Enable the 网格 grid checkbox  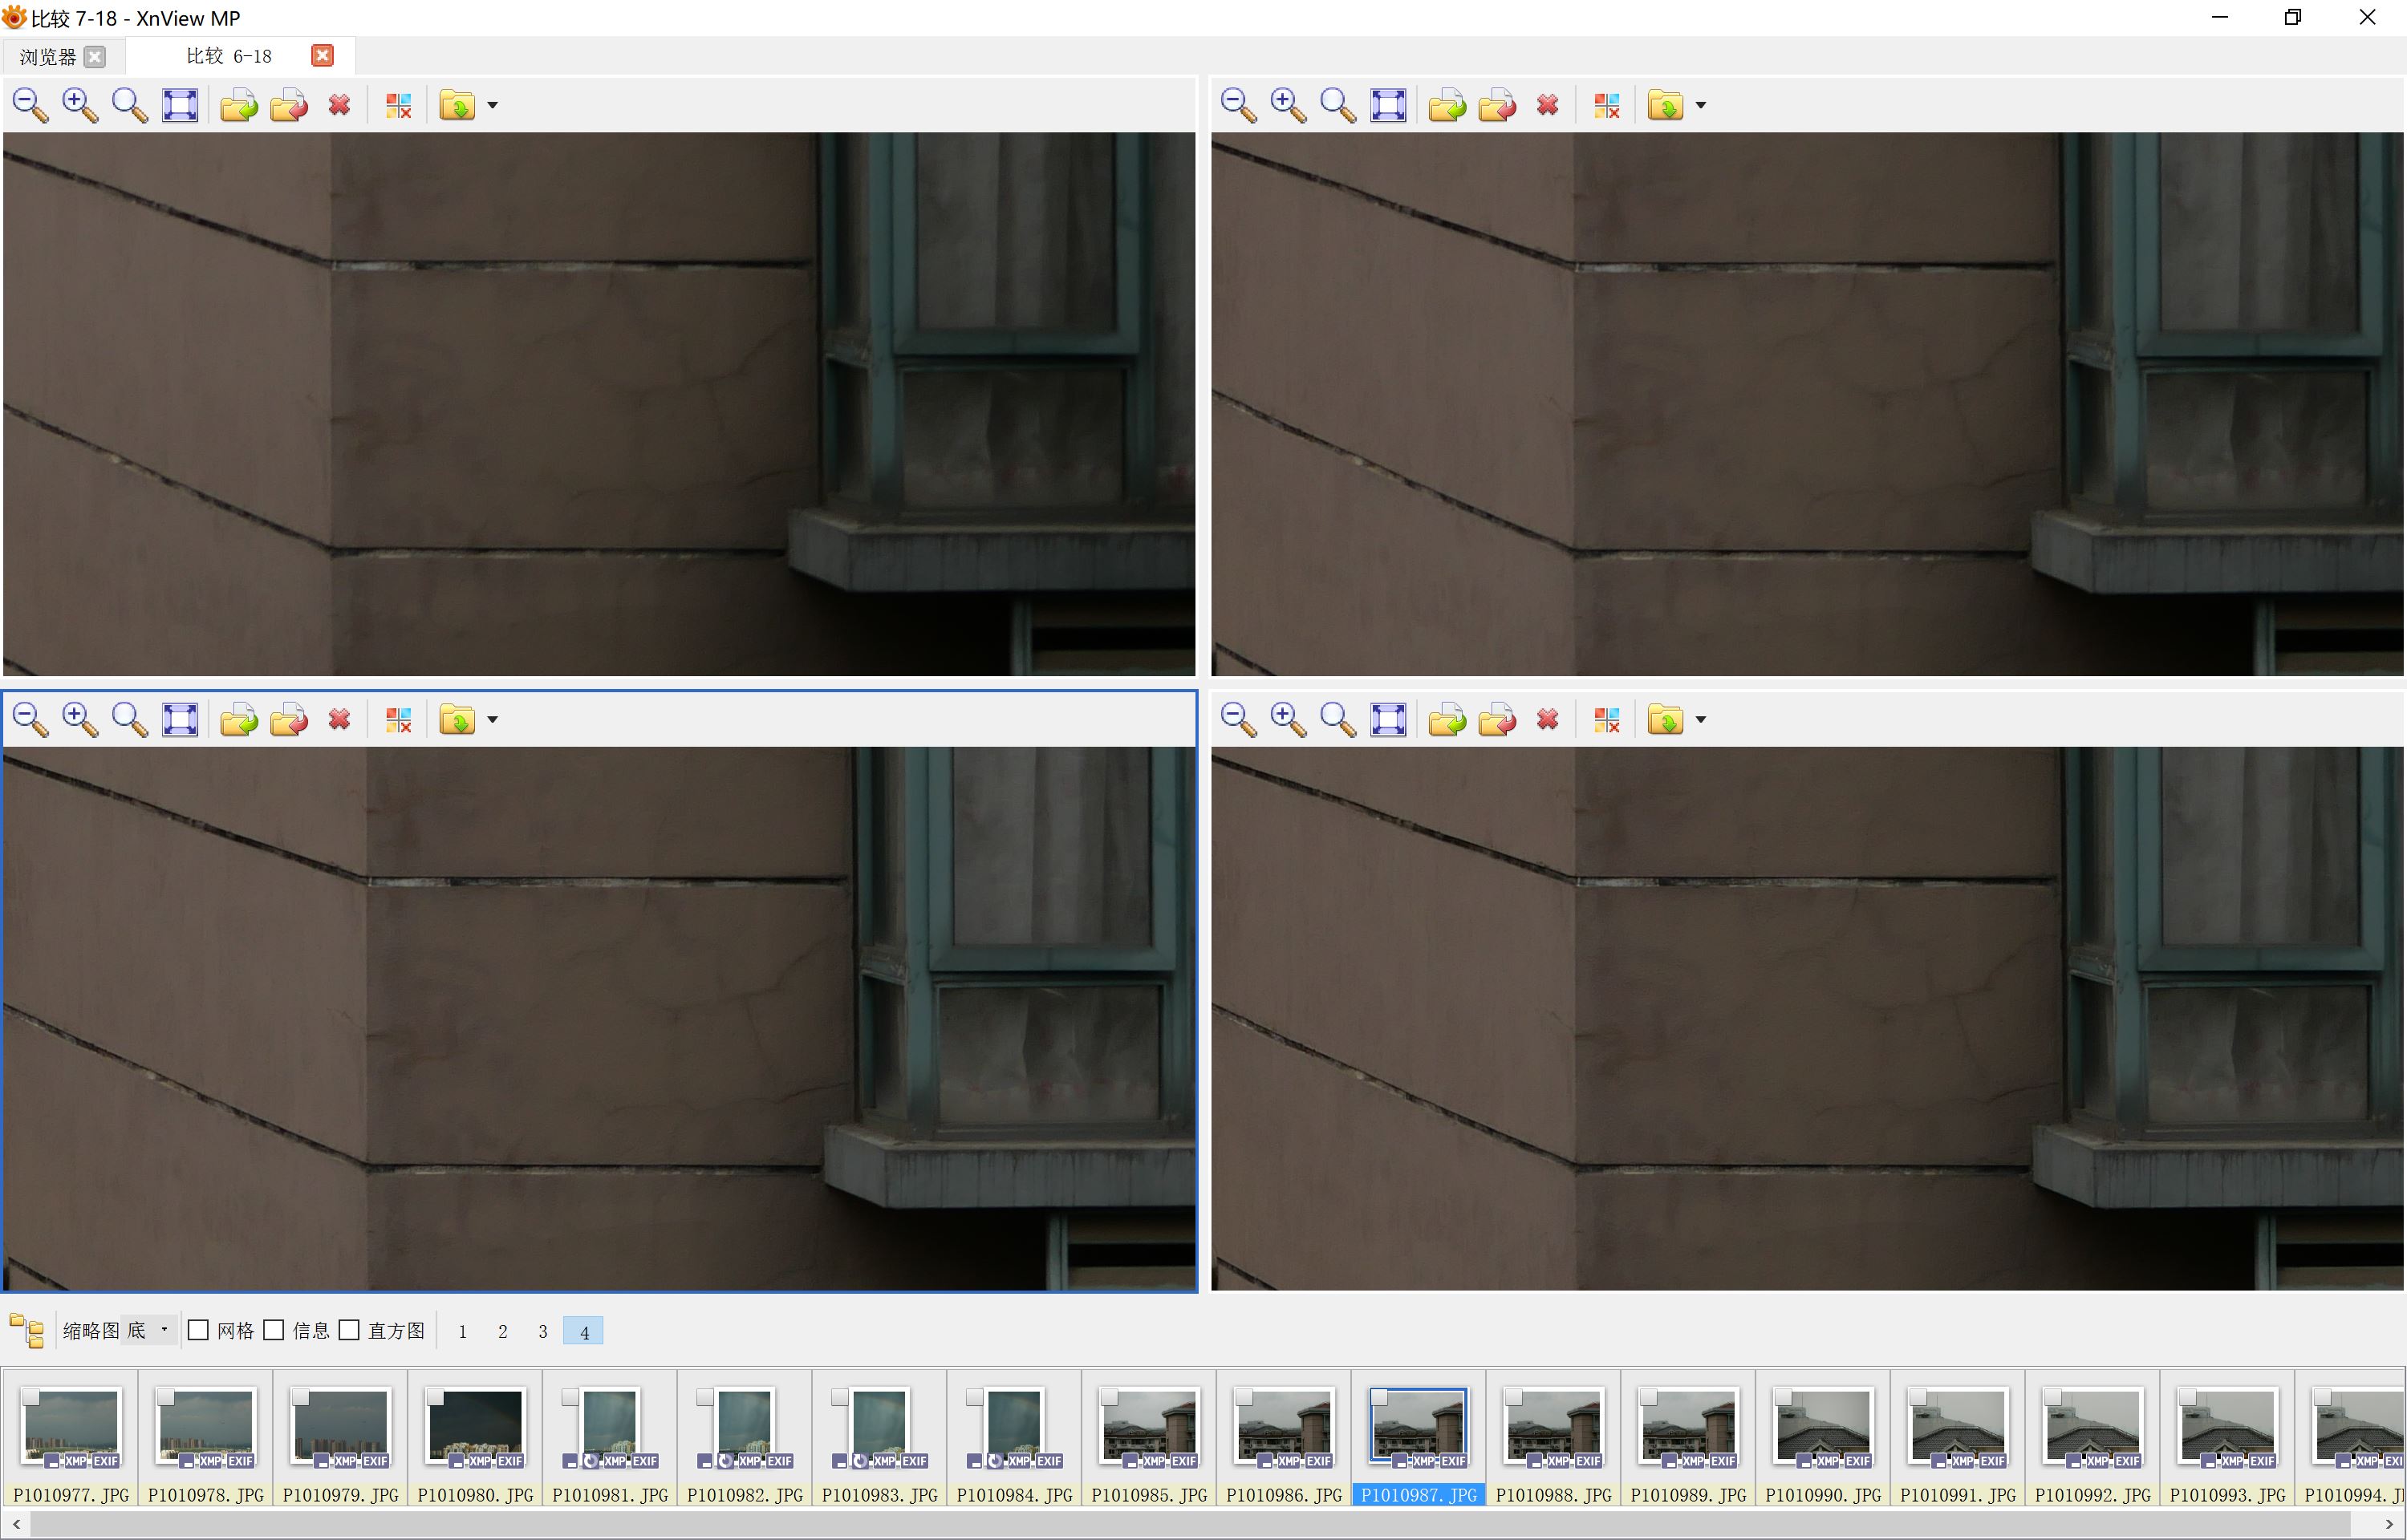[x=199, y=1330]
